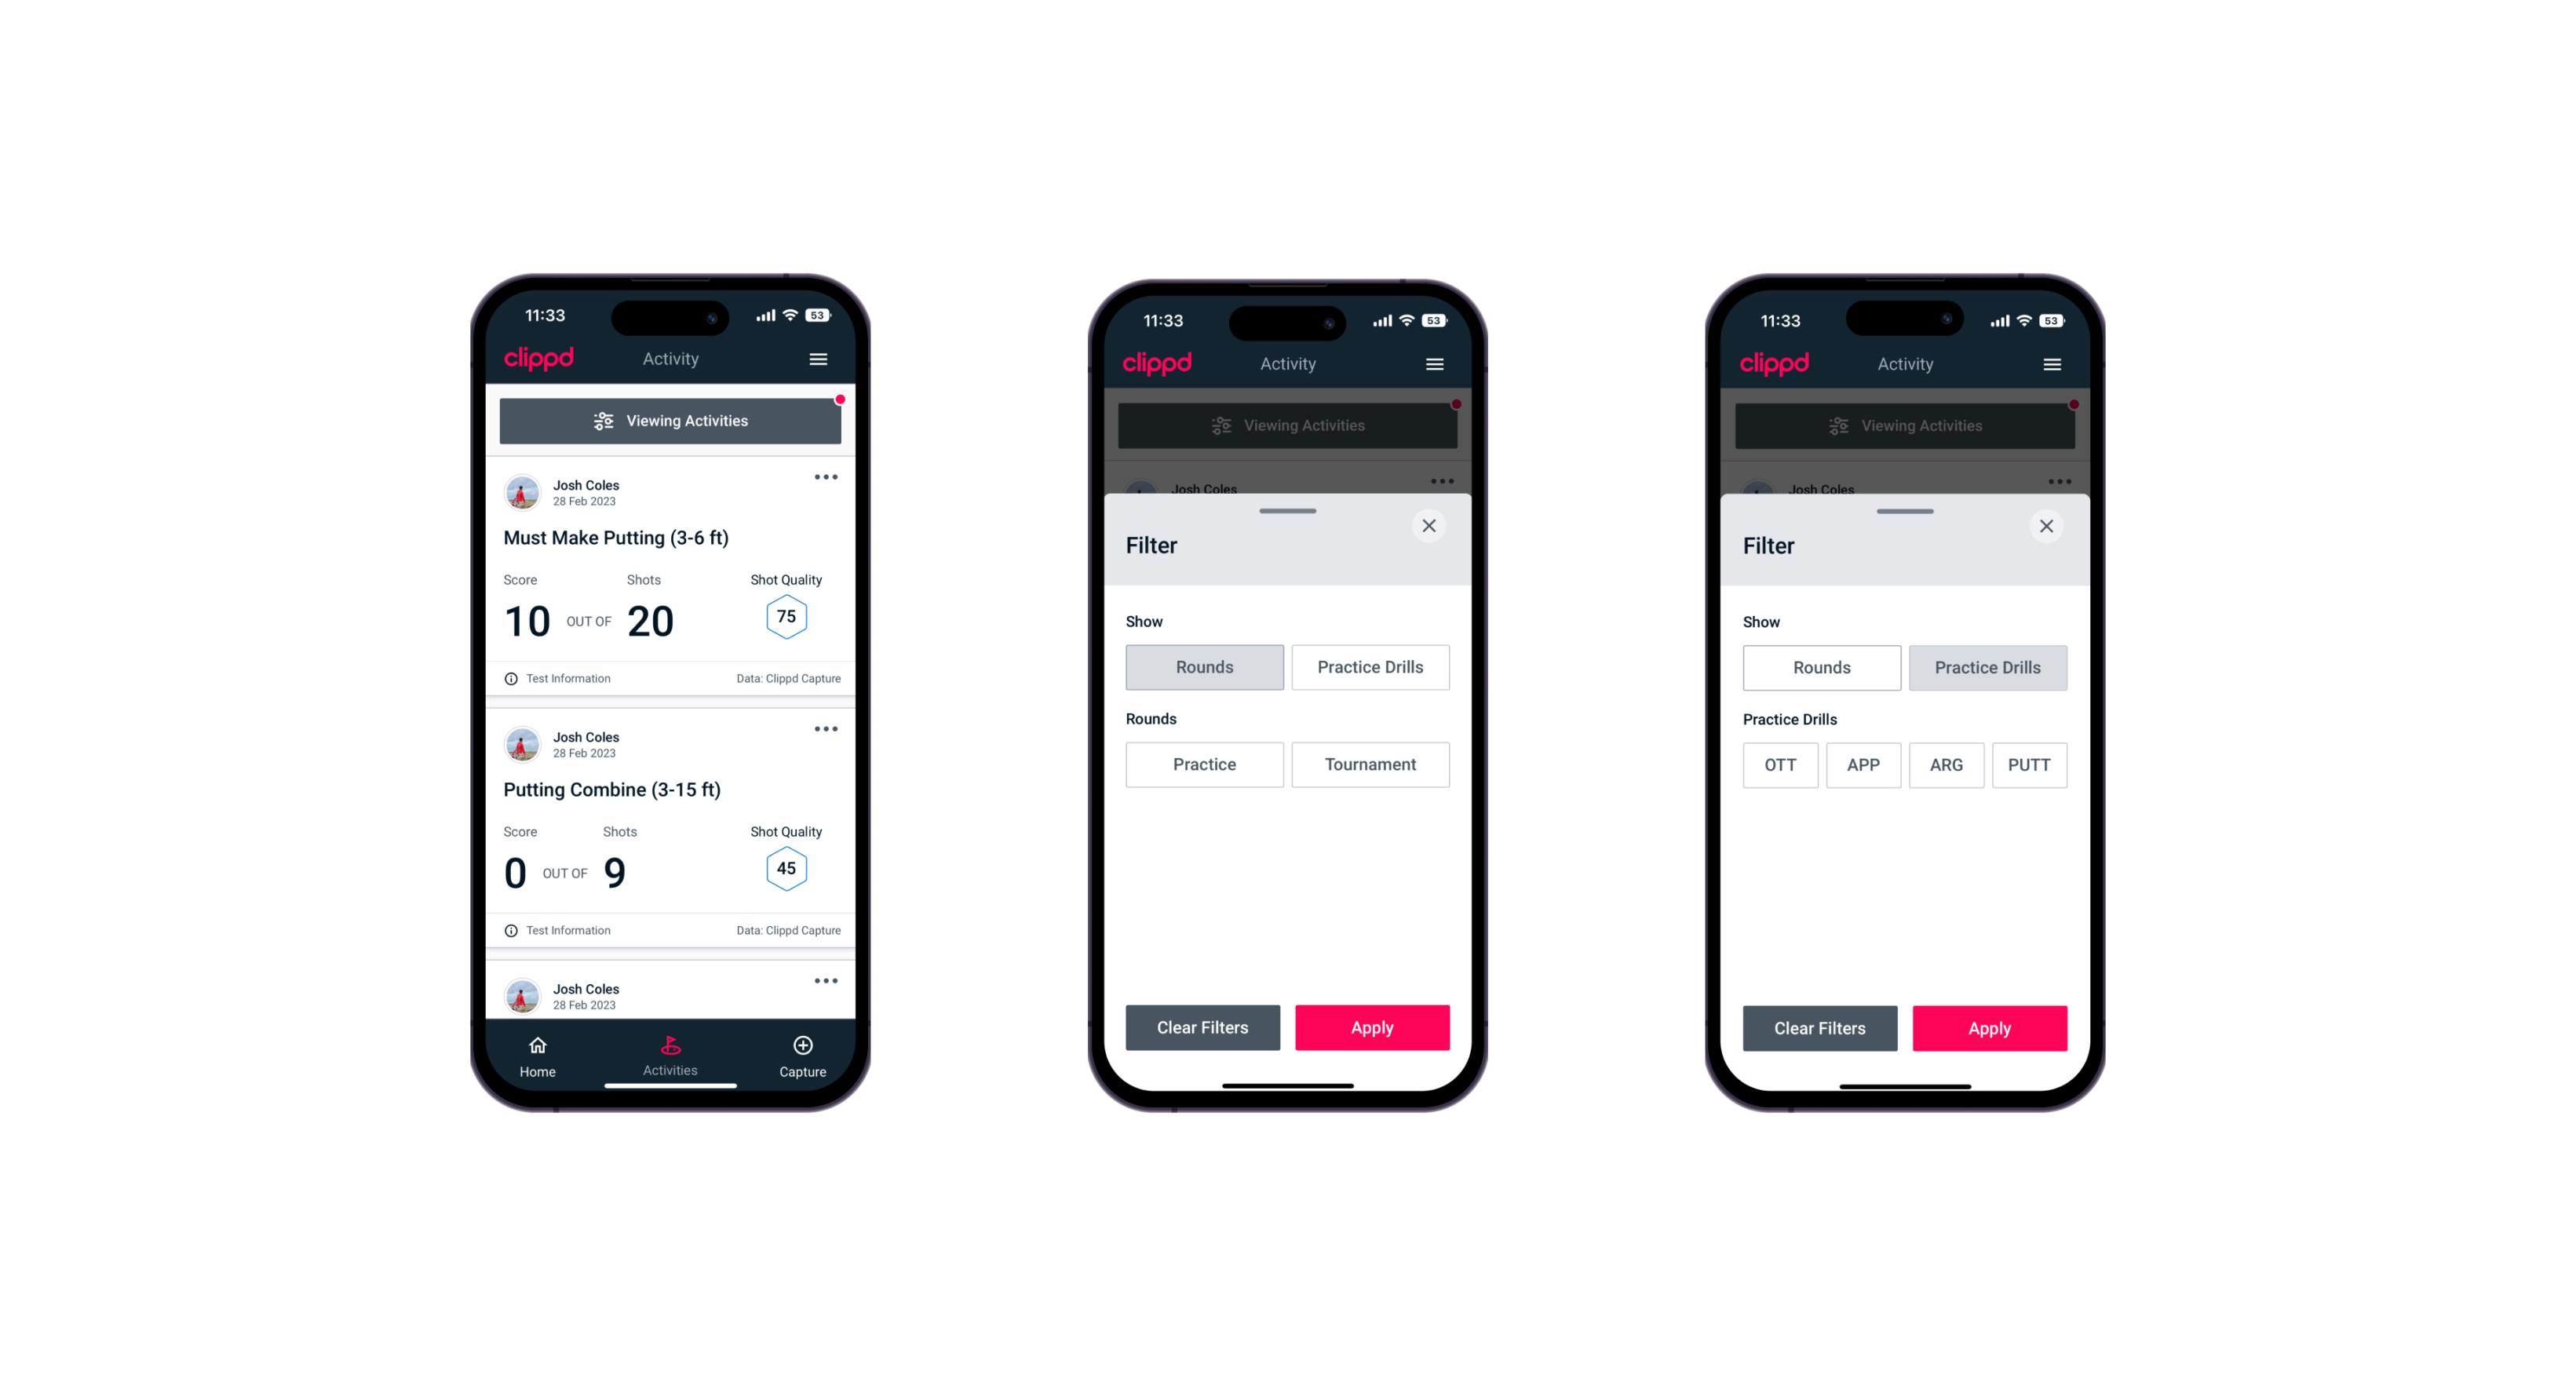Select the ARG practice drills filter
Viewport: 2576px width, 1386px height.
point(1944,764)
